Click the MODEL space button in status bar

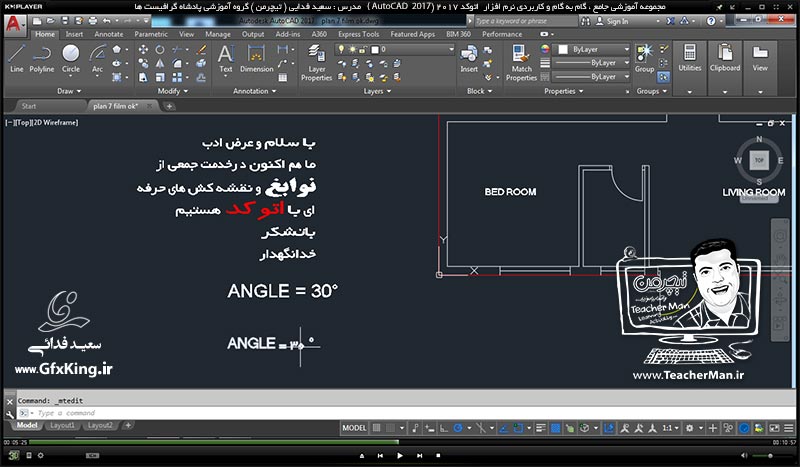point(354,428)
